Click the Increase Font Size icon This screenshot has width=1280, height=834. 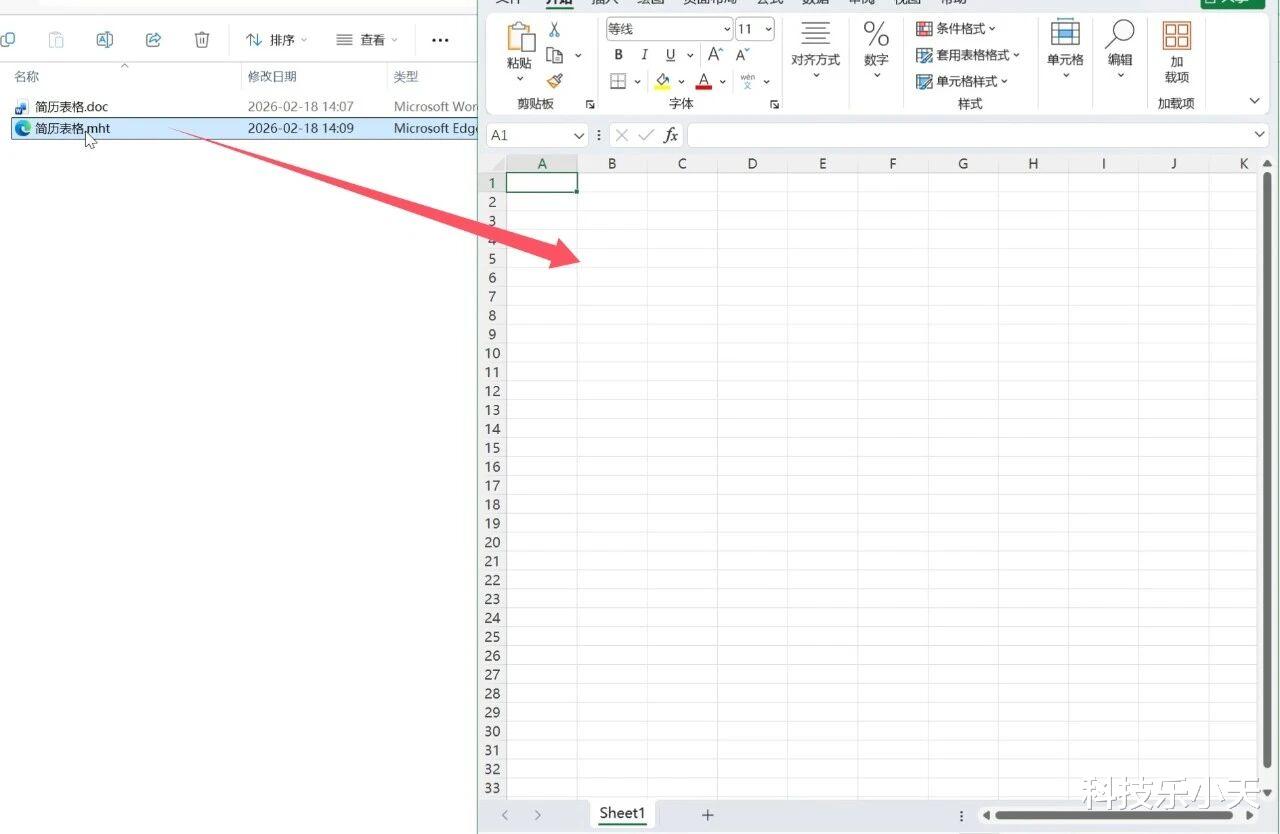pos(715,55)
